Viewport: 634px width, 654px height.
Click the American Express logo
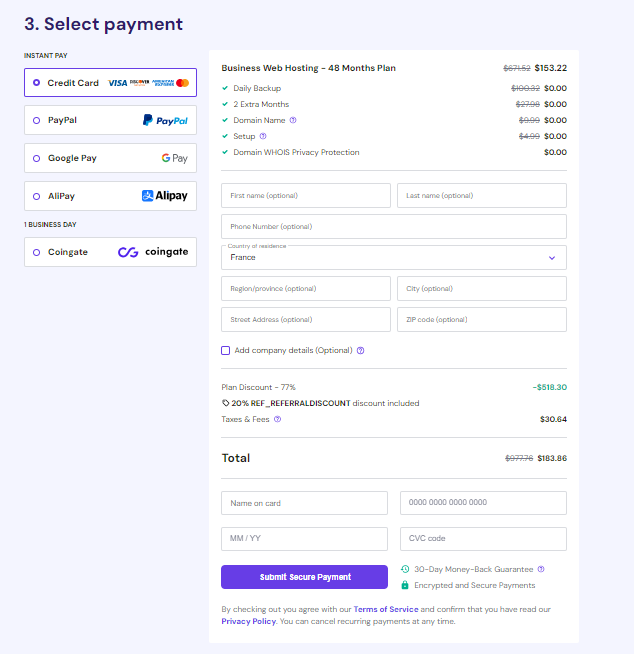coord(163,83)
